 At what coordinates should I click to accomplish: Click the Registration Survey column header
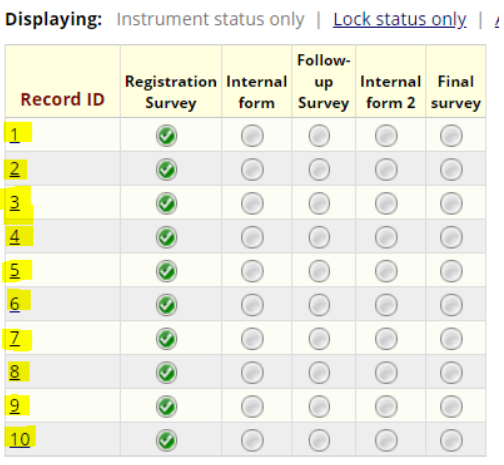tap(171, 92)
